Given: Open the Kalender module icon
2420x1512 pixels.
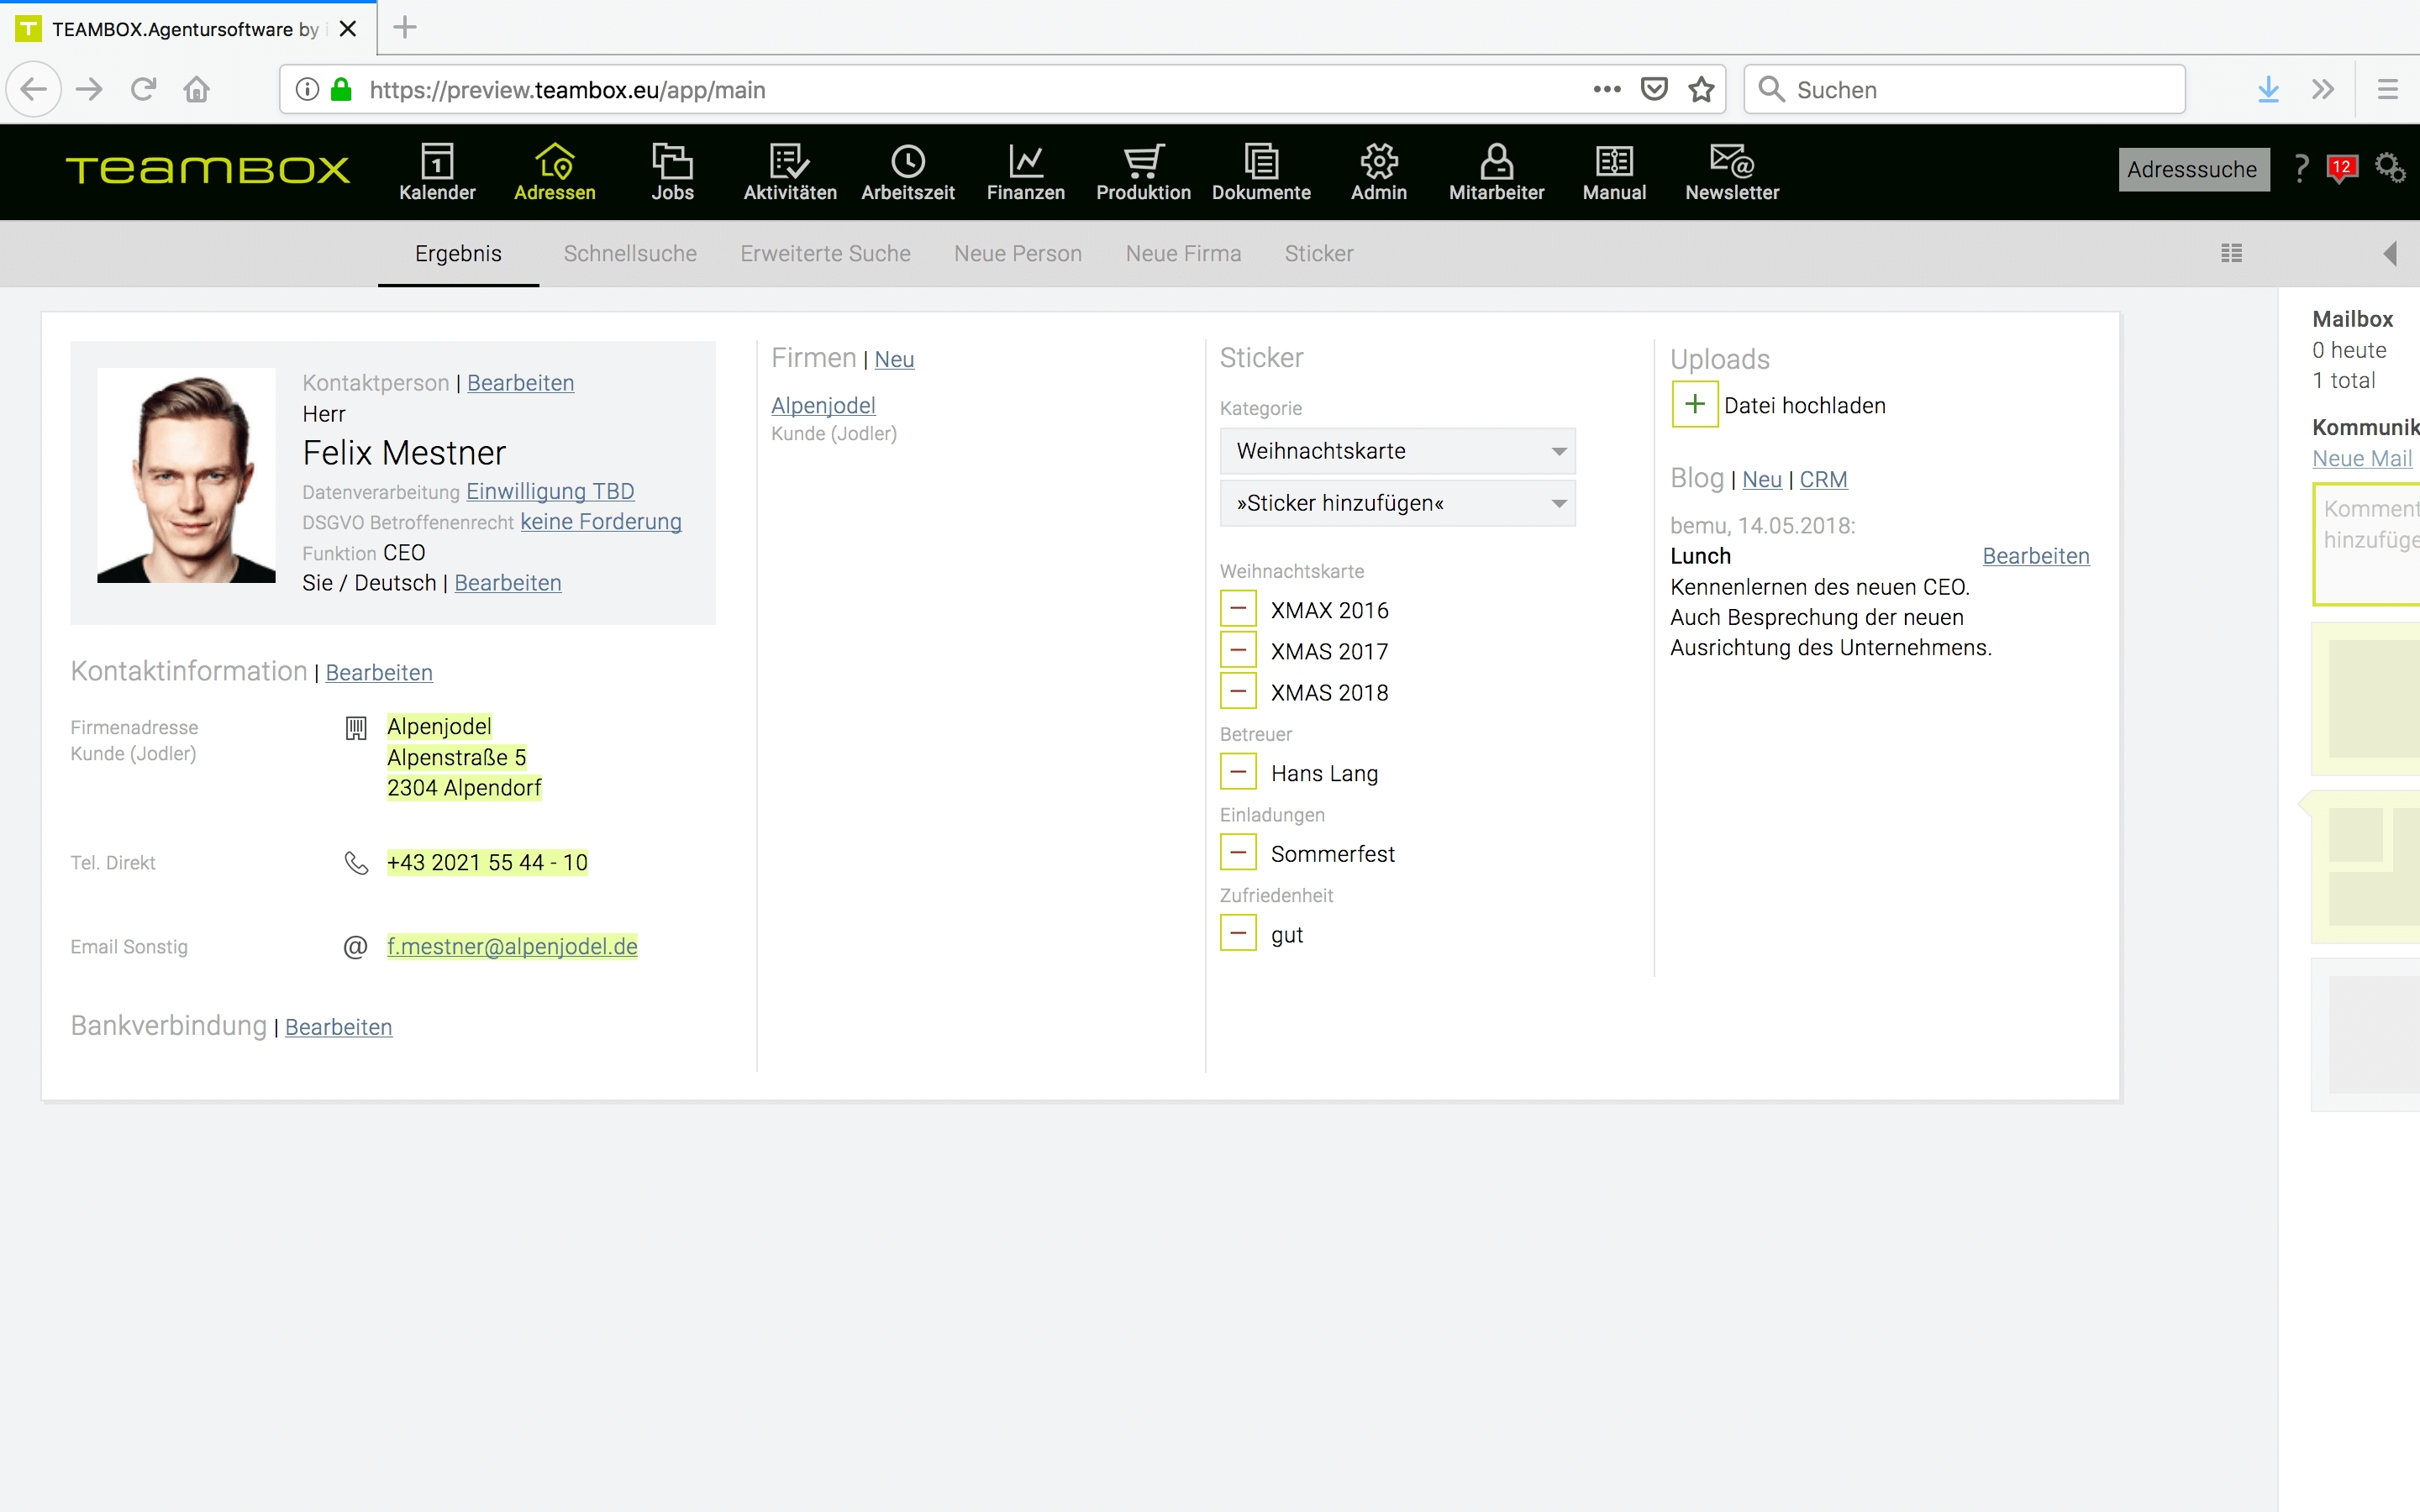Looking at the screenshot, I should tap(437, 161).
